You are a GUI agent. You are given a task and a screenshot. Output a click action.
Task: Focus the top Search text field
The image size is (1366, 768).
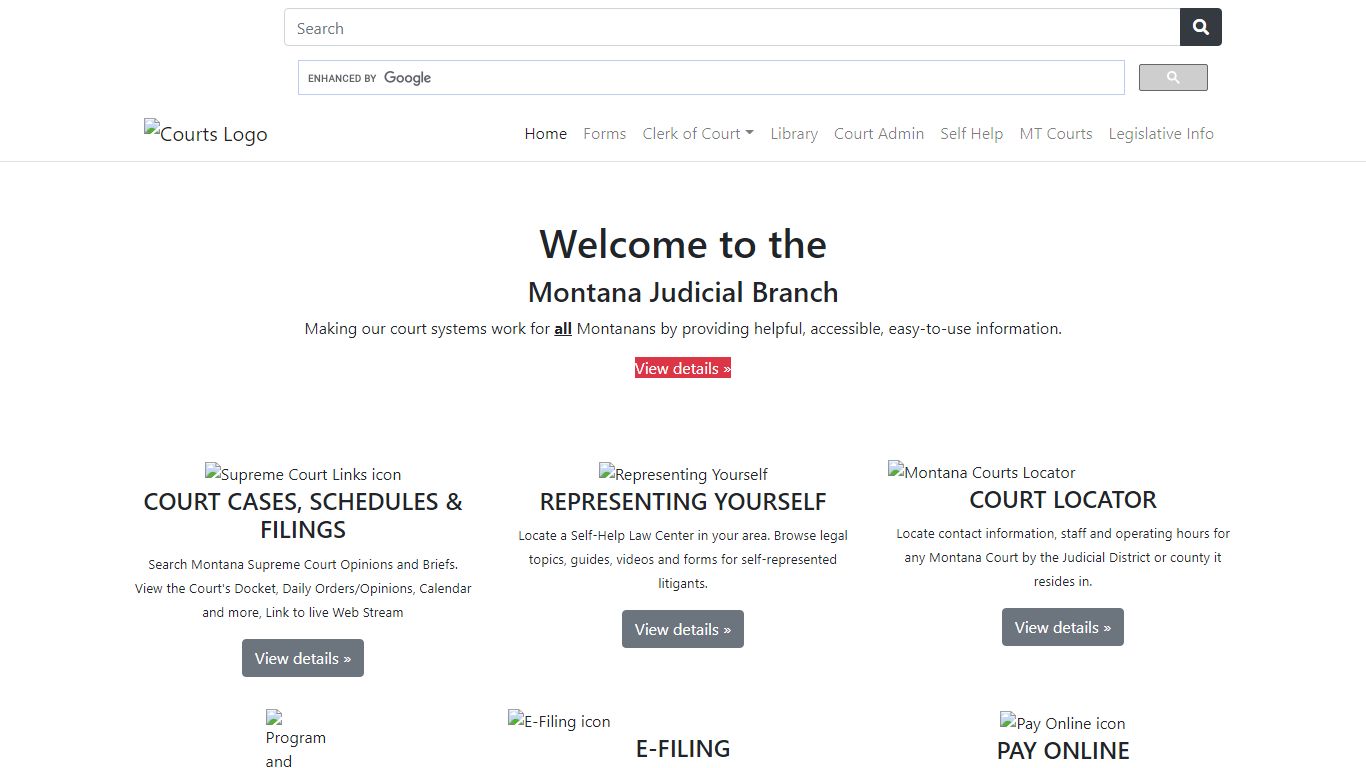pyautogui.click(x=732, y=28)
